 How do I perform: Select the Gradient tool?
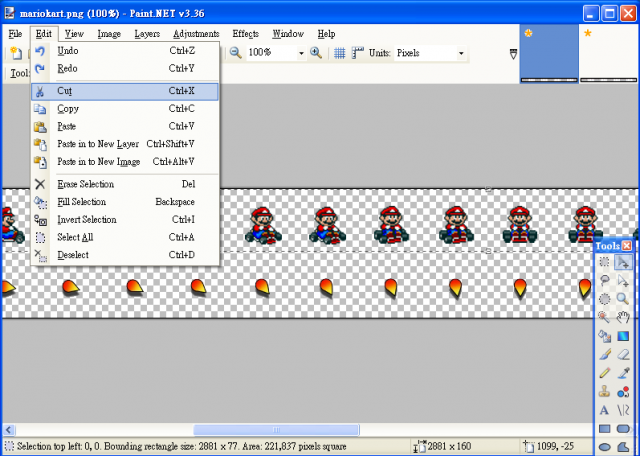[623, 336]
